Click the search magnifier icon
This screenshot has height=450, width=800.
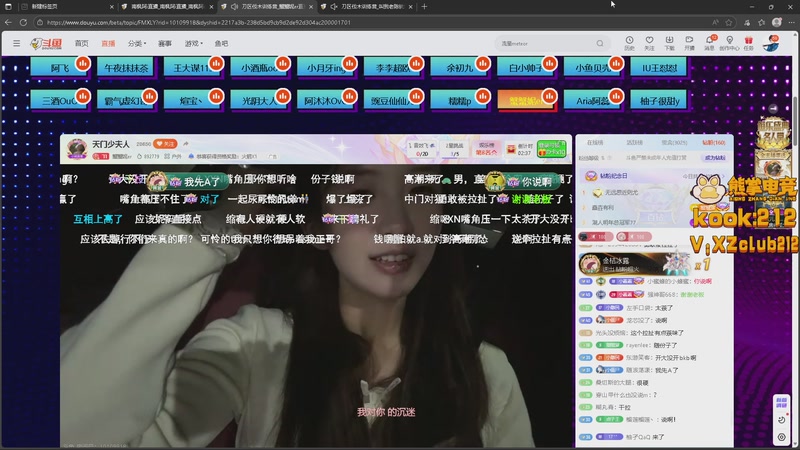pos(600,43)
